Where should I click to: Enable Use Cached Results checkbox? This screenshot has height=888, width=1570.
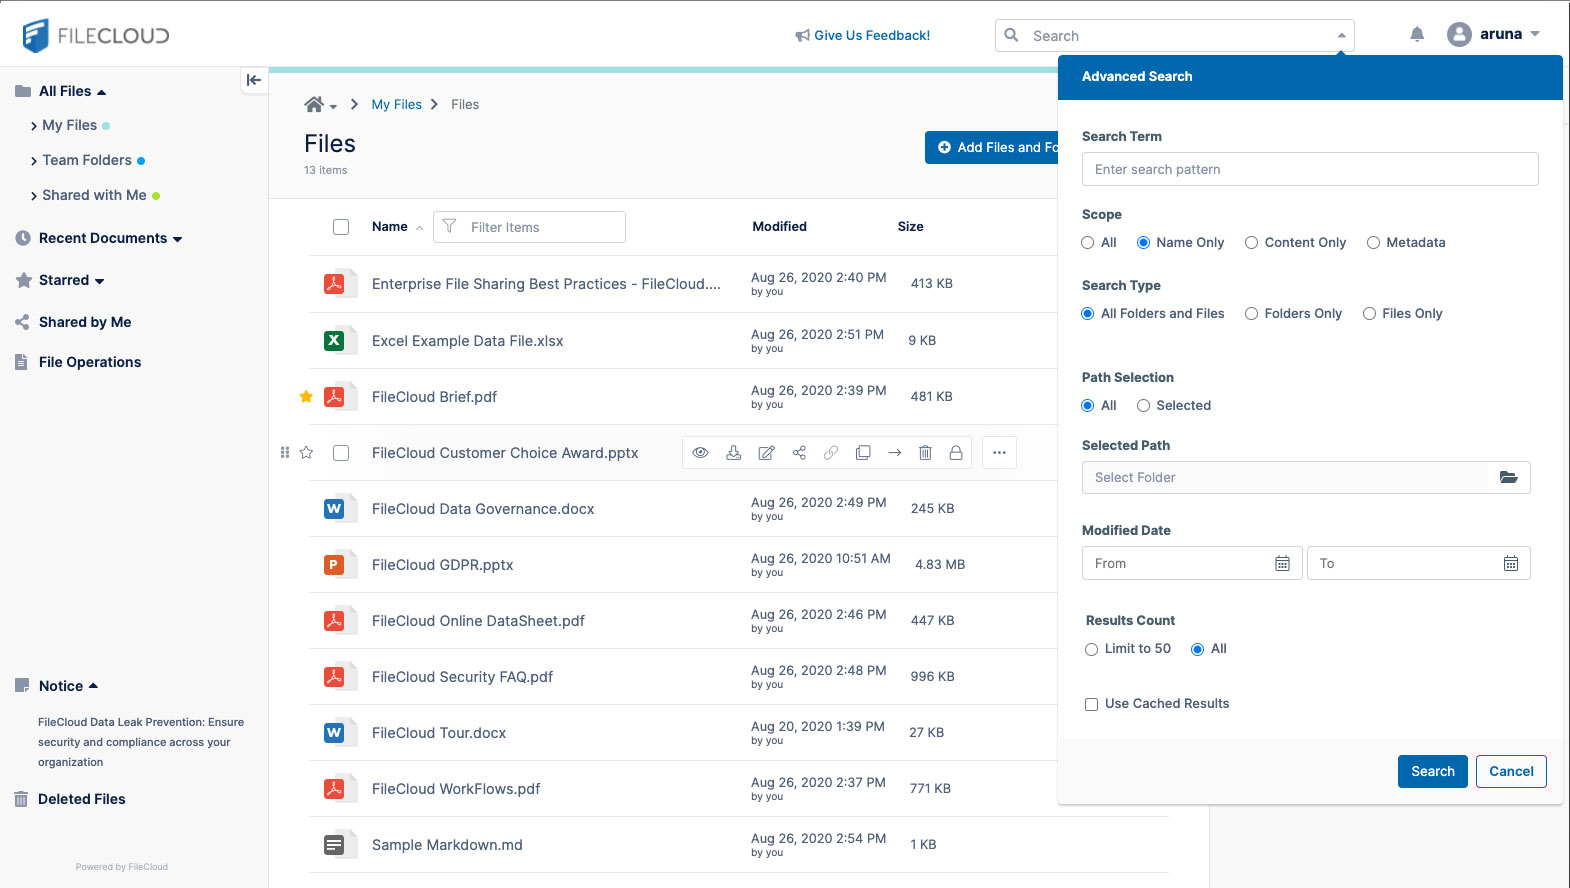click(1091, 704)
